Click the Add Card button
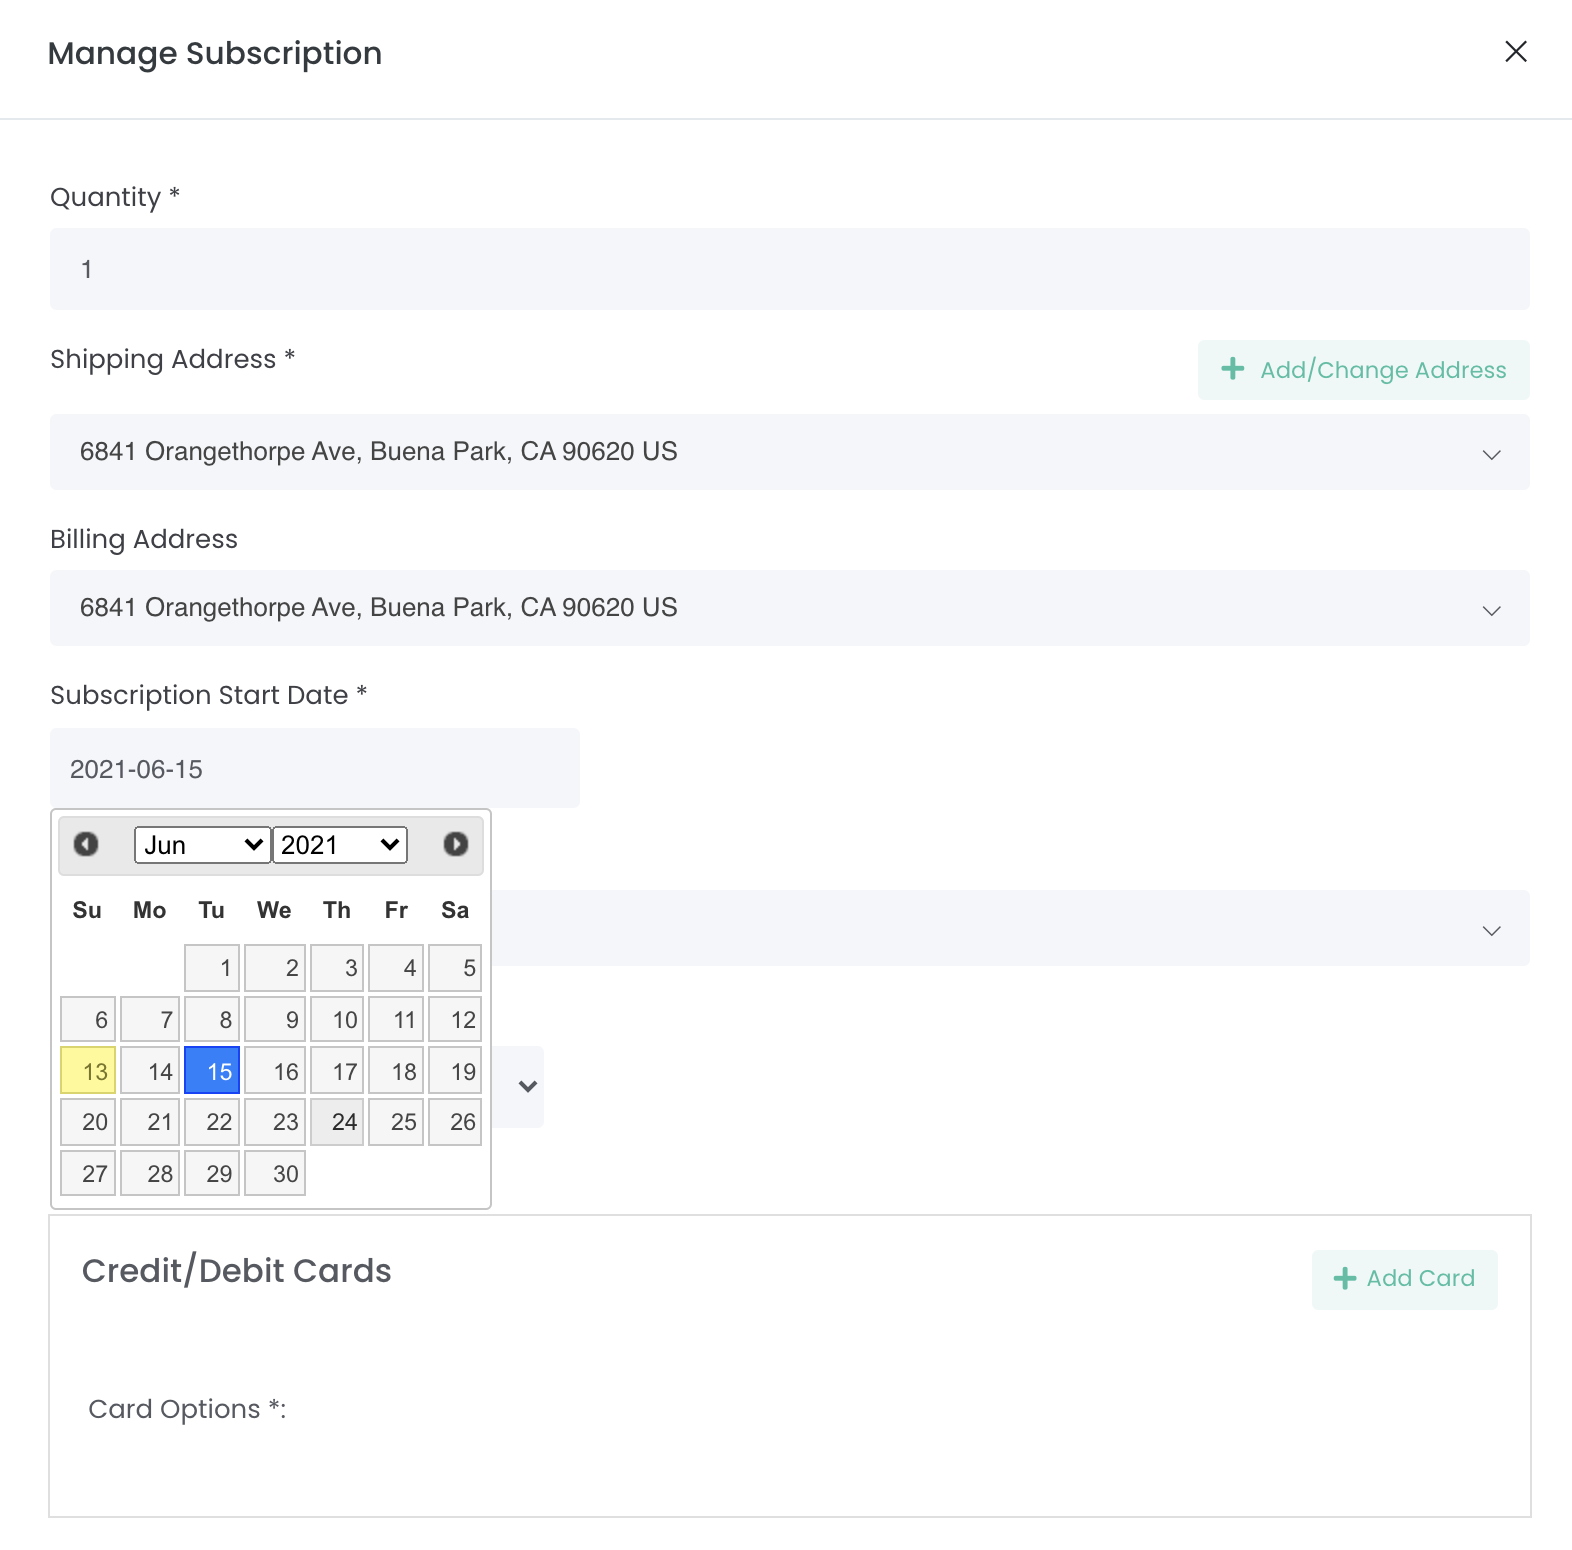Image resolution: width=1572 pixels, height=1550 pixels. pyautogui.click(x=1404, y=1279)
